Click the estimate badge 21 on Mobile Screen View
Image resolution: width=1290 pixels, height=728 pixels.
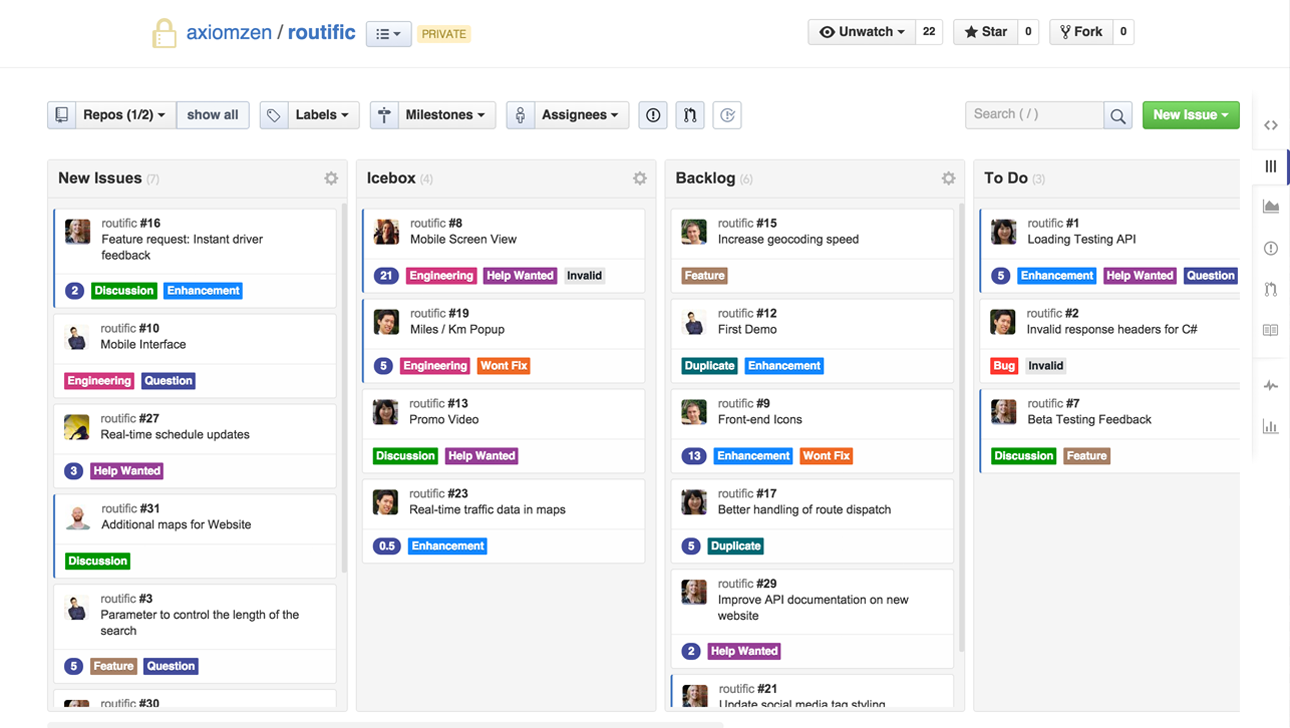coord(386,276)
